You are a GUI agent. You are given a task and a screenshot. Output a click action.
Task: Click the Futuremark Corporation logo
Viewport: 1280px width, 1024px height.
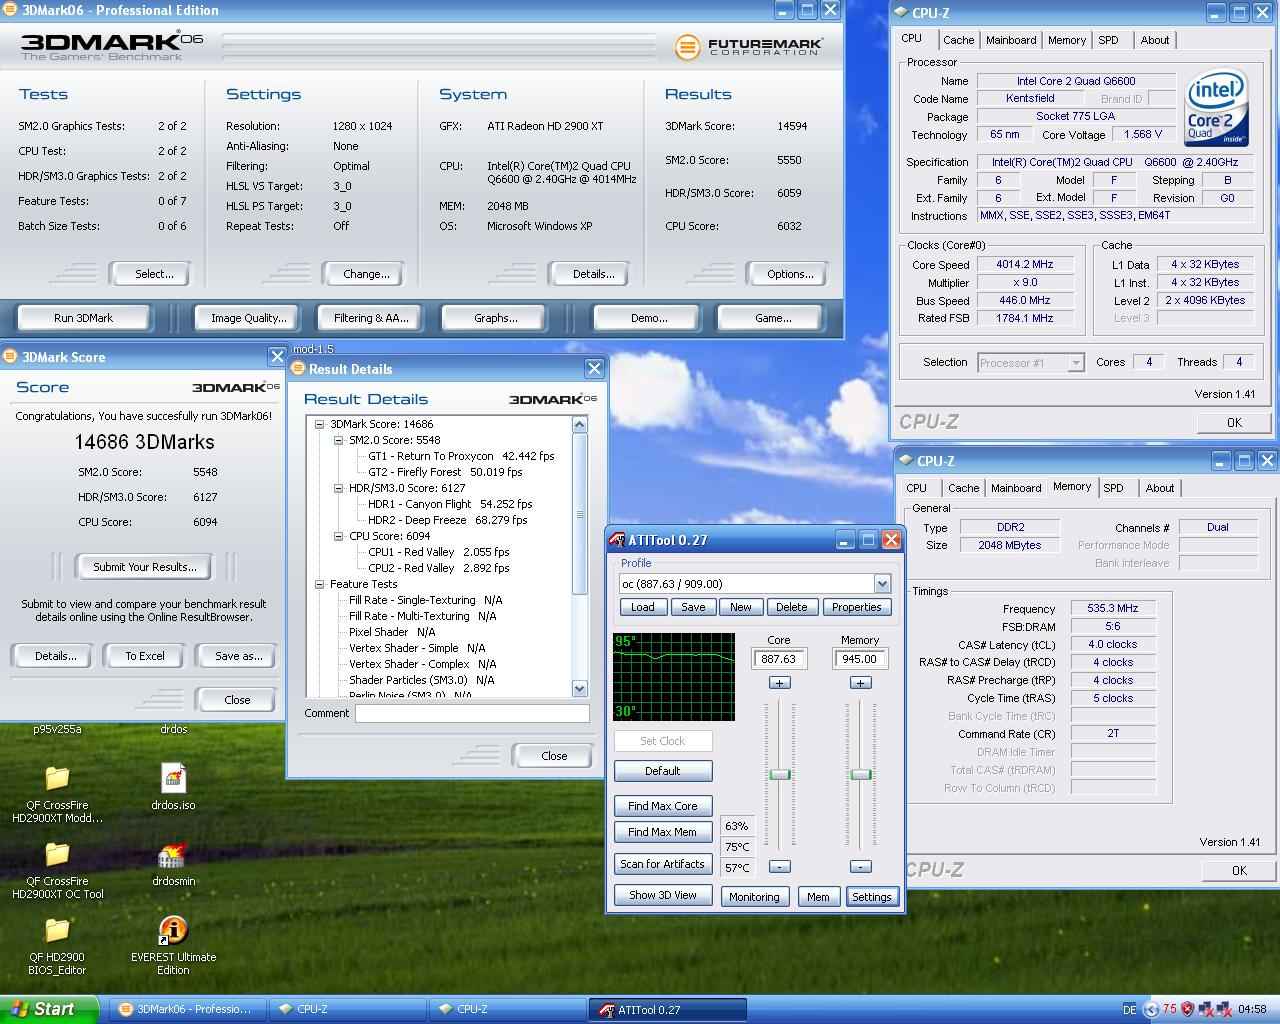[x=748, y=46]
